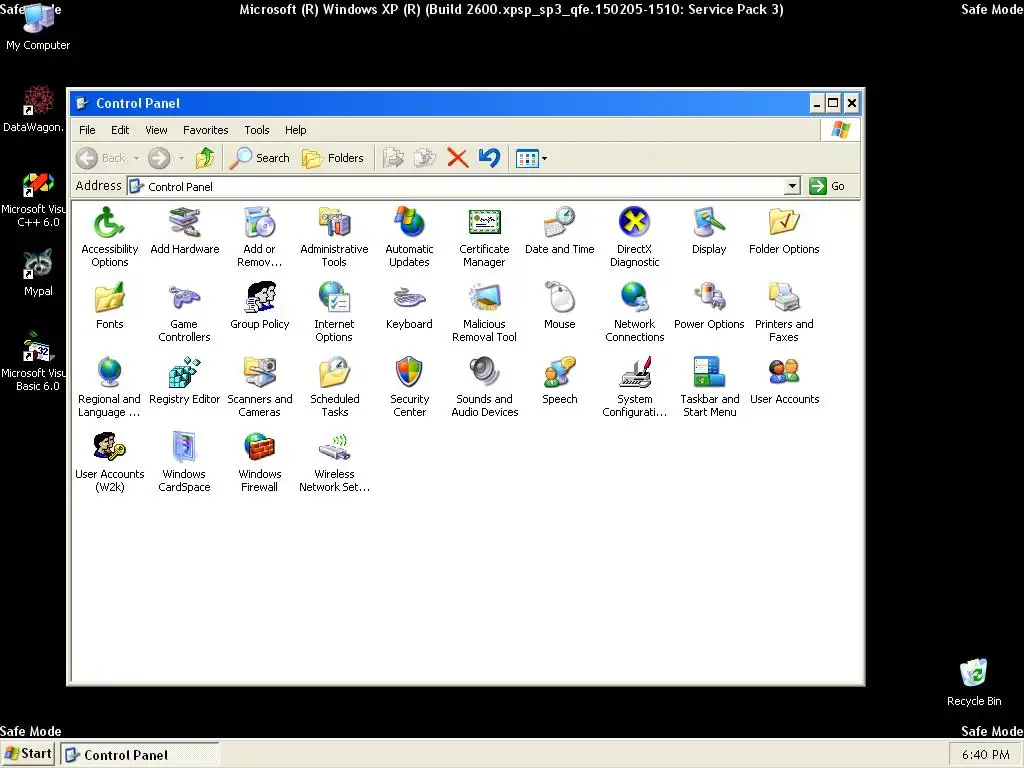Open Accessibility Options applet
The height and width of the screenshot is (768, 1024).
click(x=109, y=223)
